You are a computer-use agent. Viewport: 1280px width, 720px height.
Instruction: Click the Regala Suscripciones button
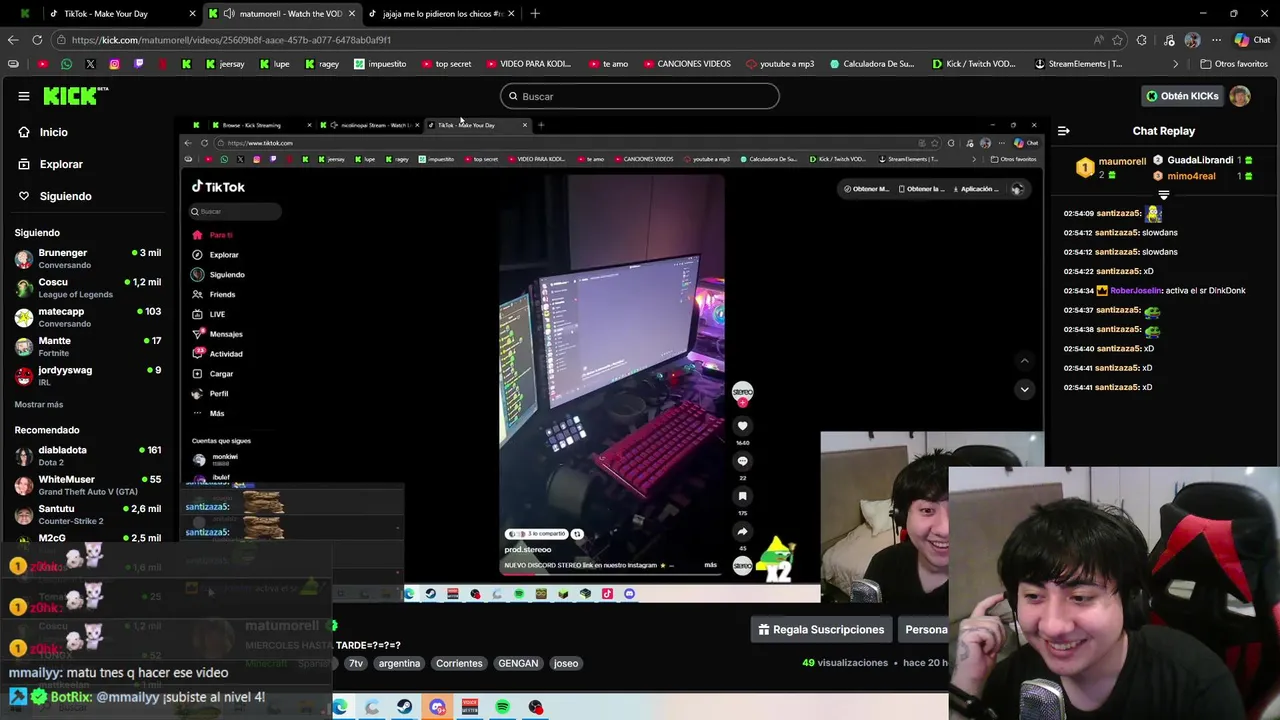tap(821, 630)
